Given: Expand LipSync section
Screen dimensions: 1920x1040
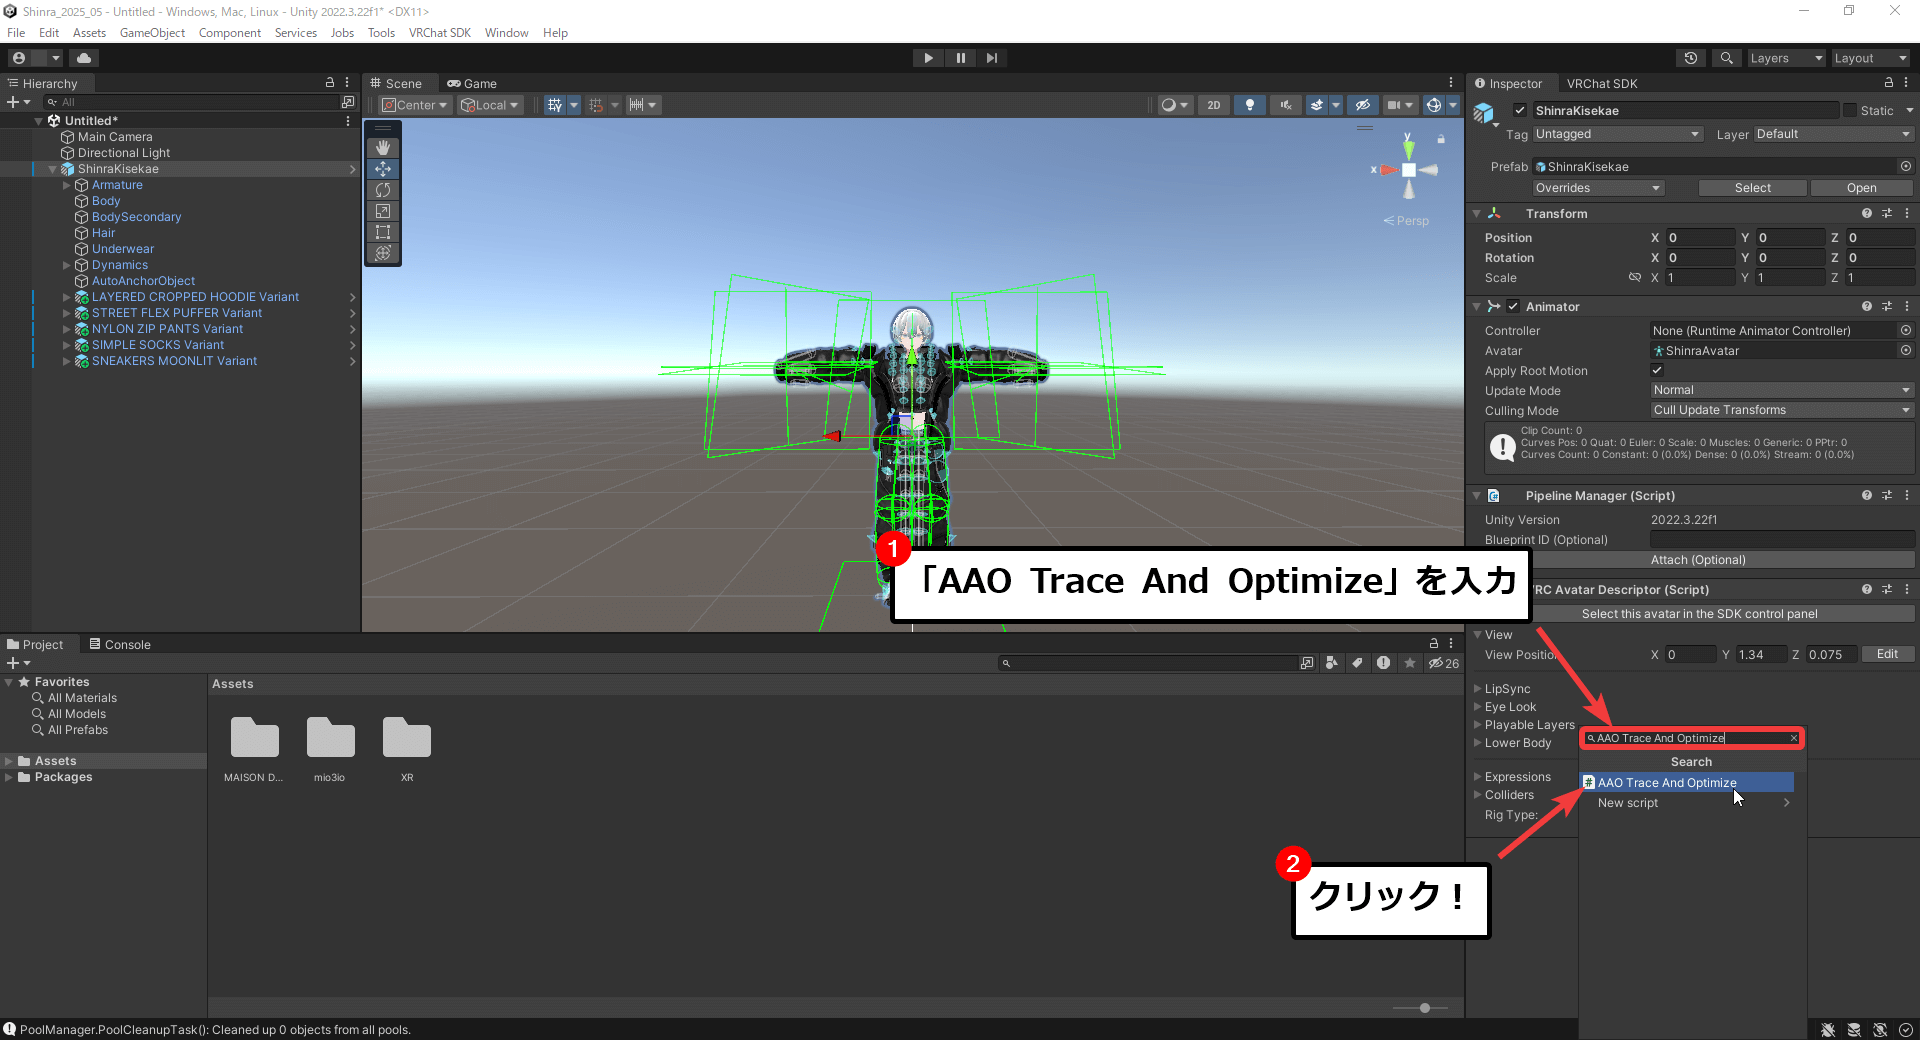Looking at the screenshot, I should click(1478, 689).
